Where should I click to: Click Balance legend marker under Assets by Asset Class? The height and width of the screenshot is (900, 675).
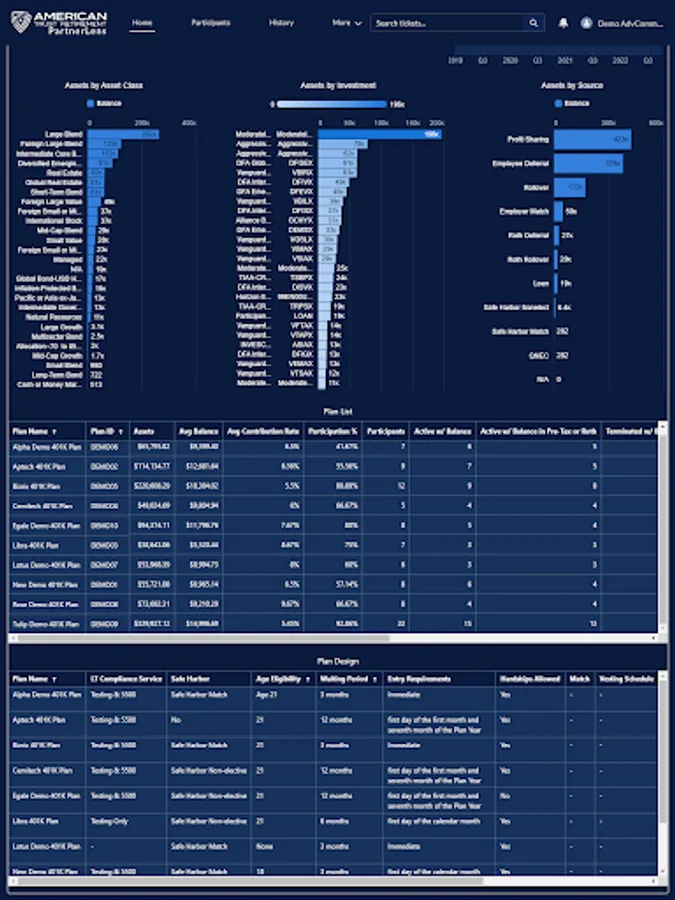90,103
